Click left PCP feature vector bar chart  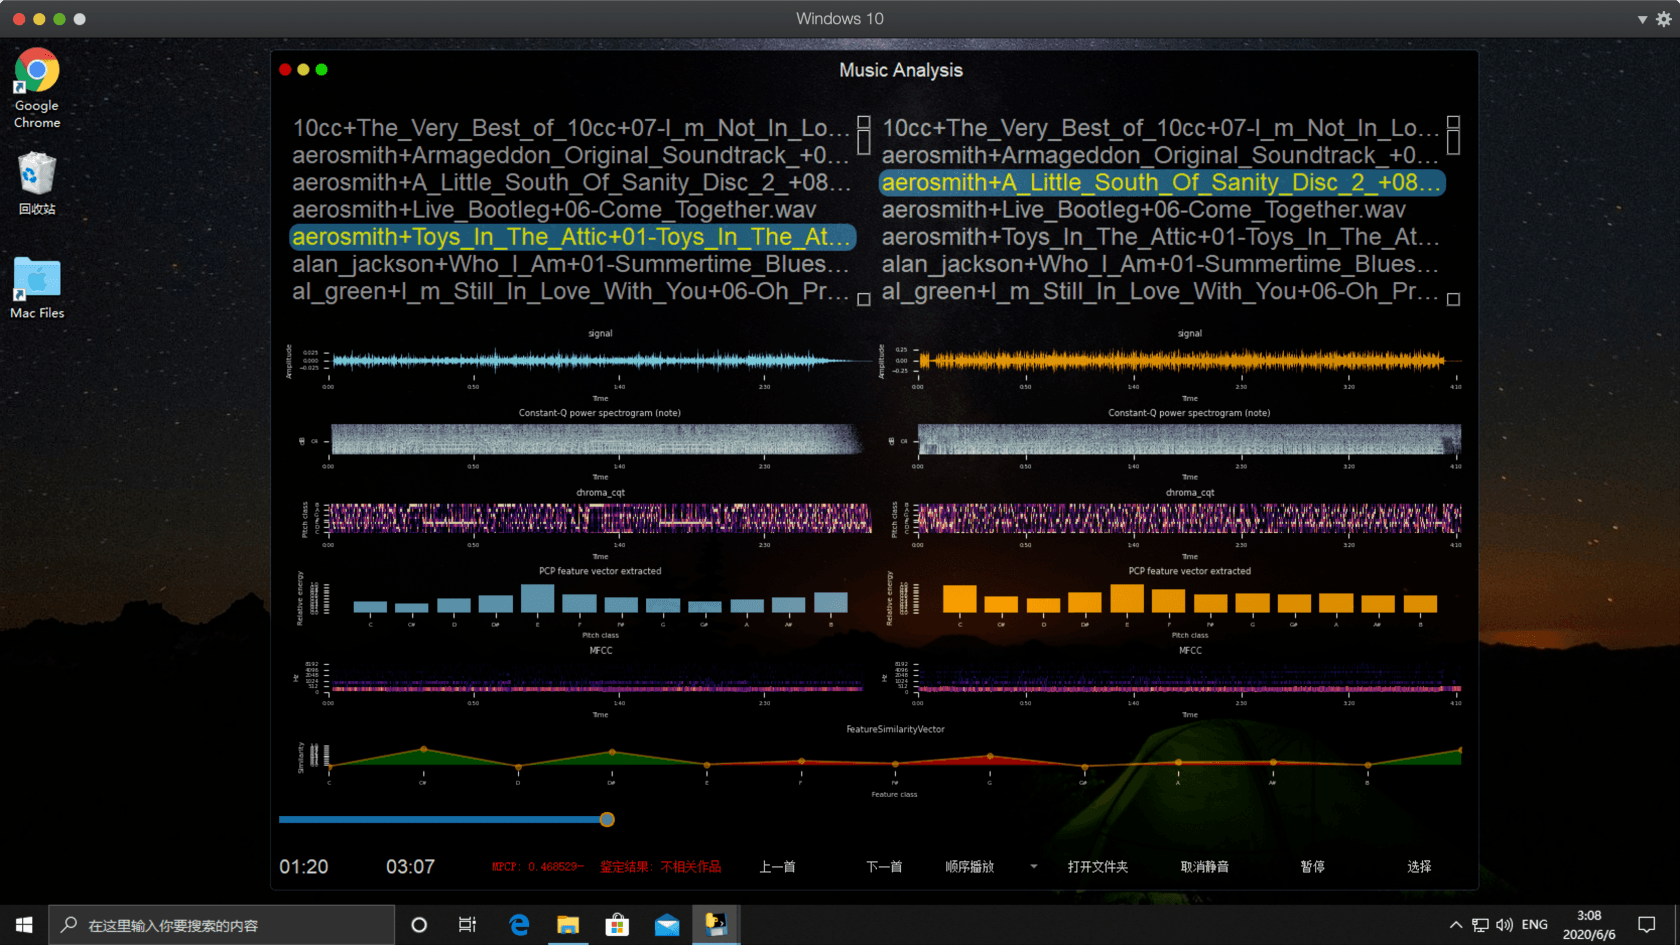coord(600,598)
